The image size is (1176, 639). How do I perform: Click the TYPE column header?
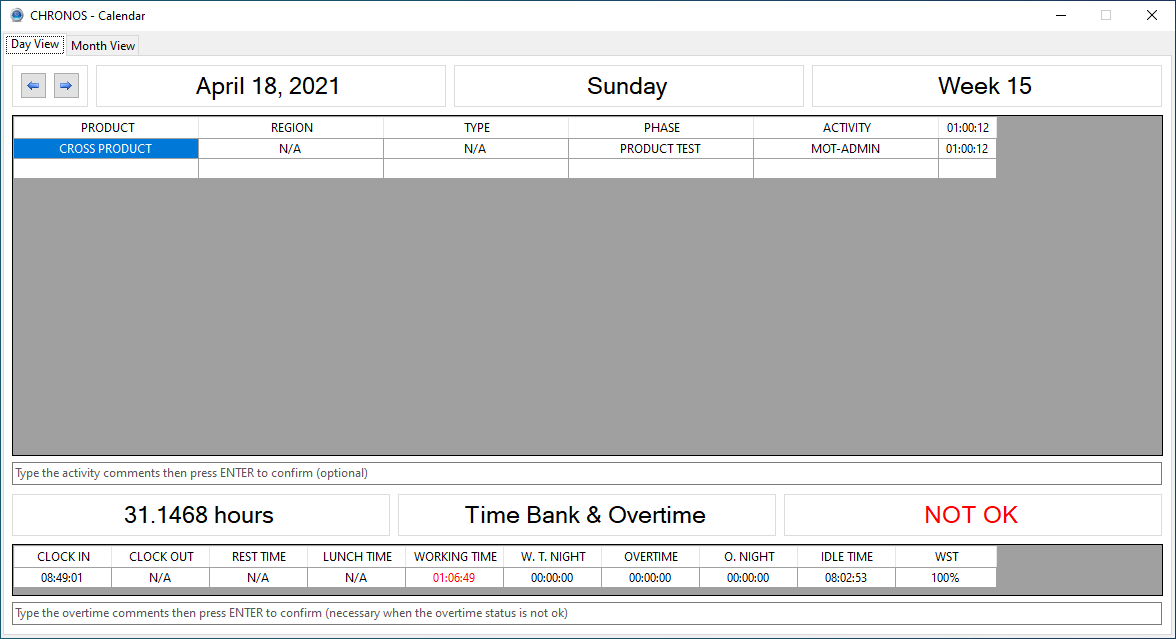pyautogui.click(x=476, y=128)
